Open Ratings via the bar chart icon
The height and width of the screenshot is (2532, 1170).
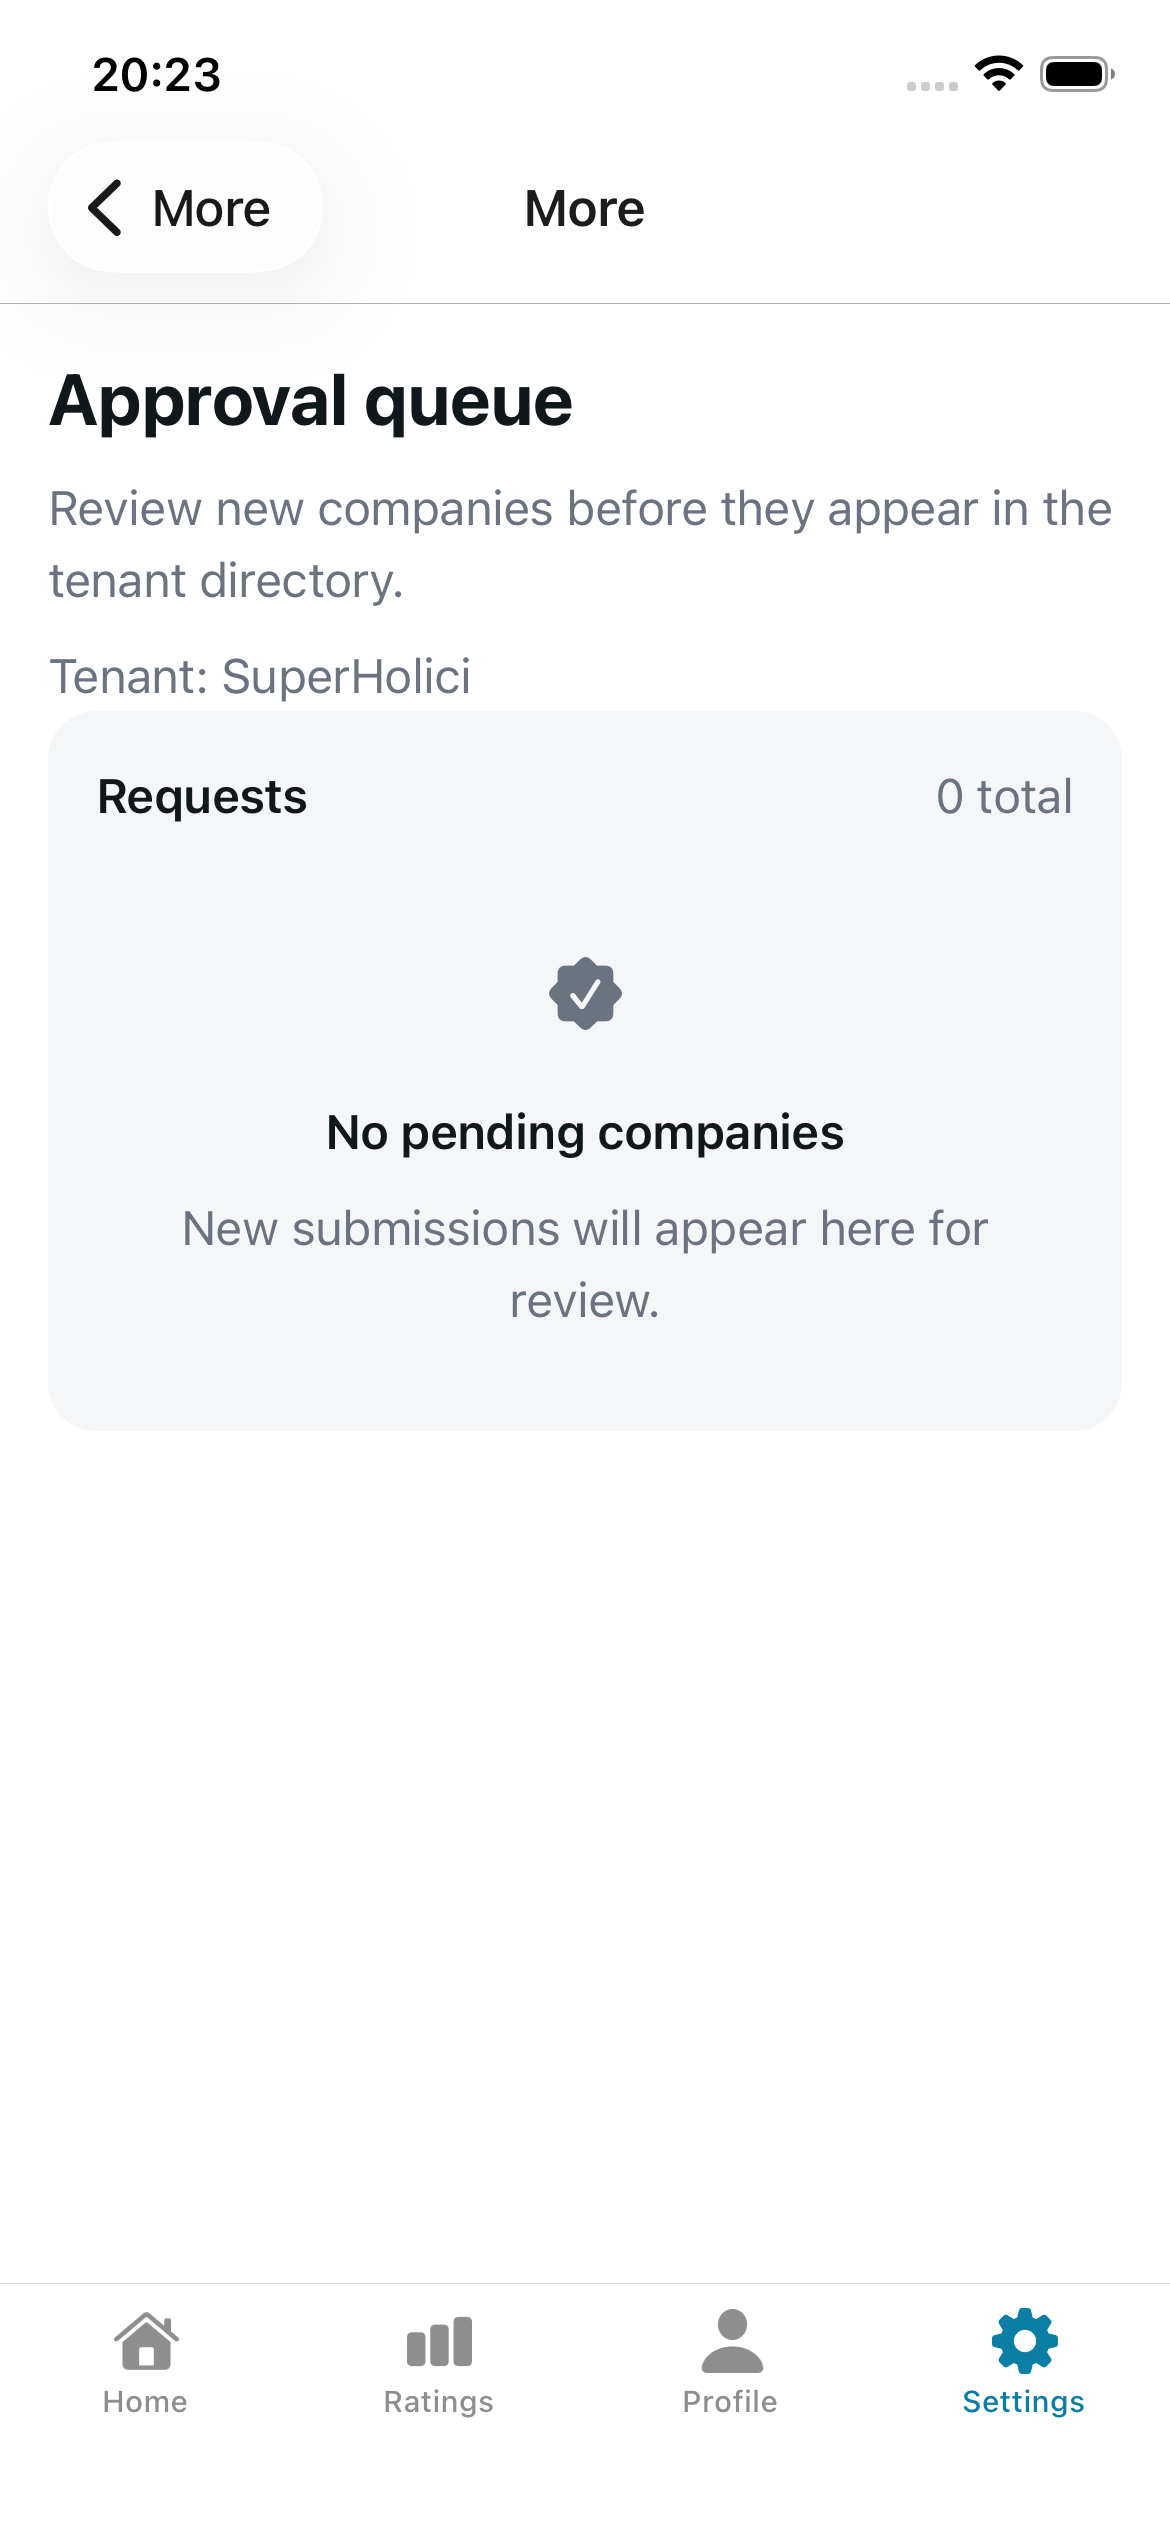tap(439, 2341)
